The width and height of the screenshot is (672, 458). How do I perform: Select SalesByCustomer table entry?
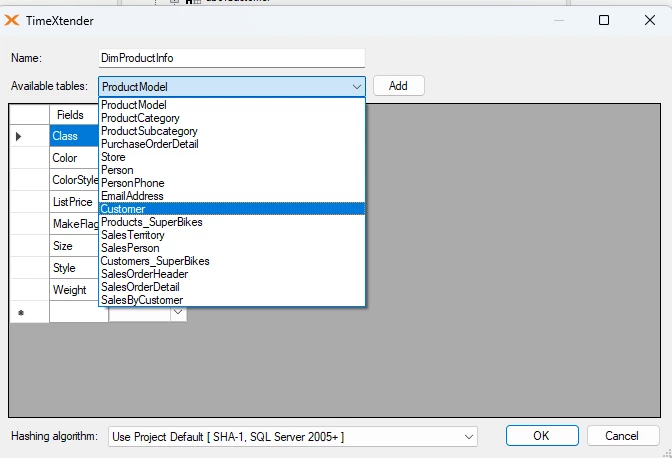point(231,300)
